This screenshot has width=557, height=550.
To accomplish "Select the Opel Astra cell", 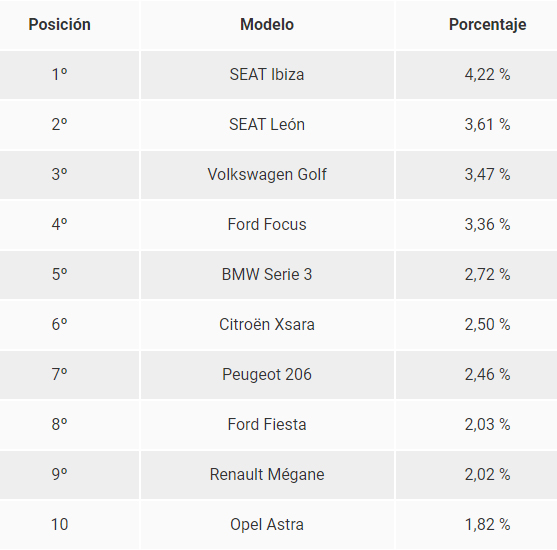I will 267,525.
